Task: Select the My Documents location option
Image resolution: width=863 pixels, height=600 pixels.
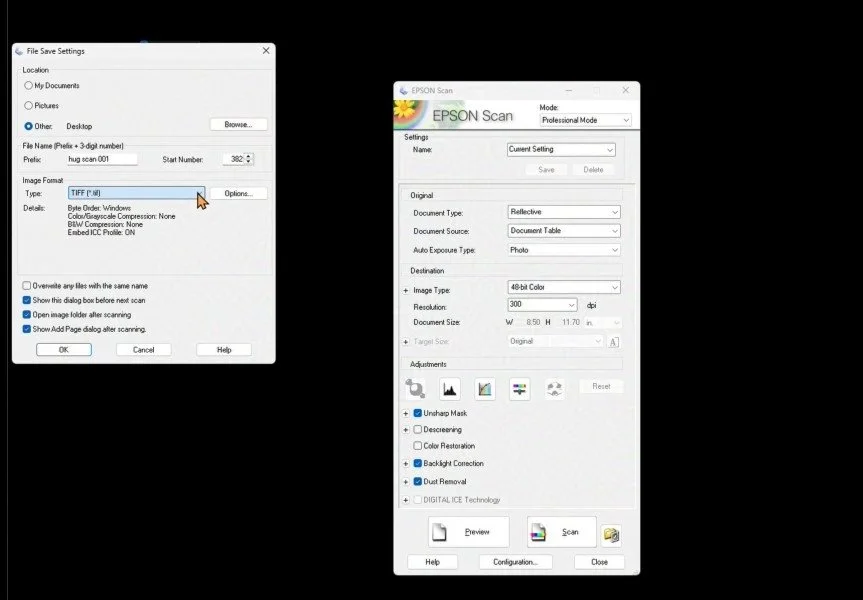Action: pos(28,85)
